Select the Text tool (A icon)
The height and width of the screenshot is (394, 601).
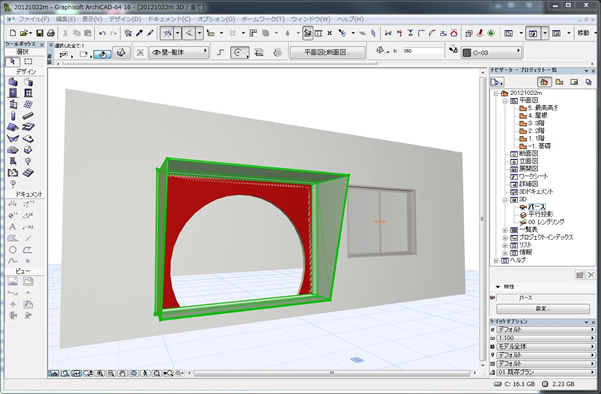(x=13, y=227)
